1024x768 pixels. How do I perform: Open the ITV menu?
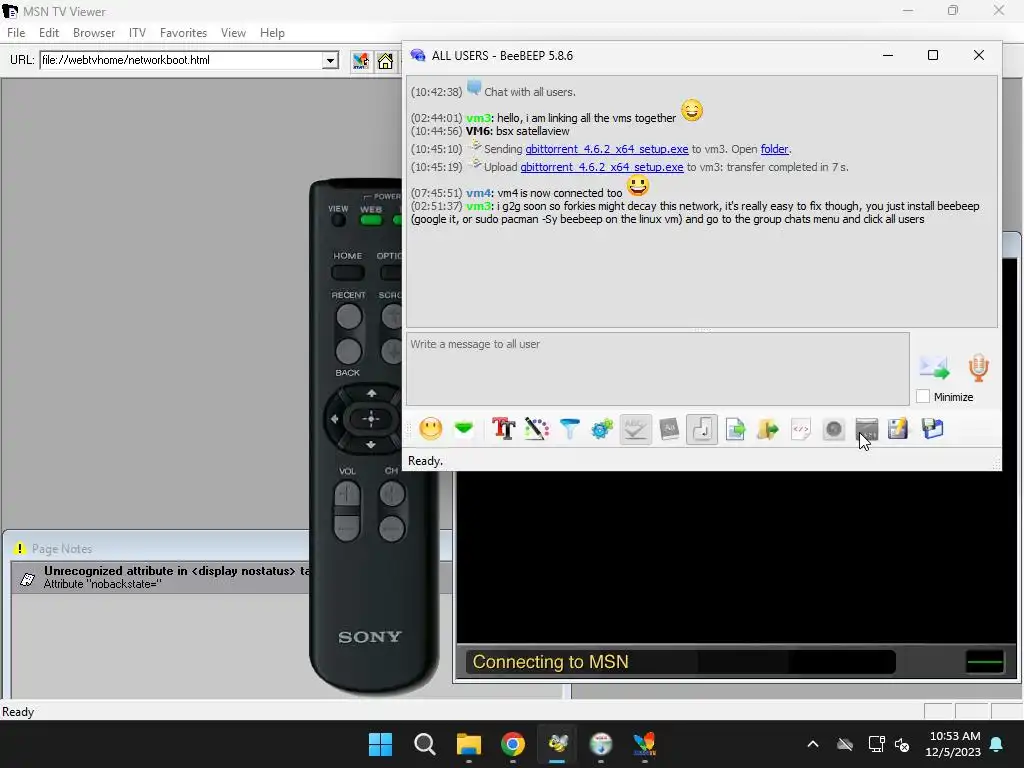click(137, 33)
